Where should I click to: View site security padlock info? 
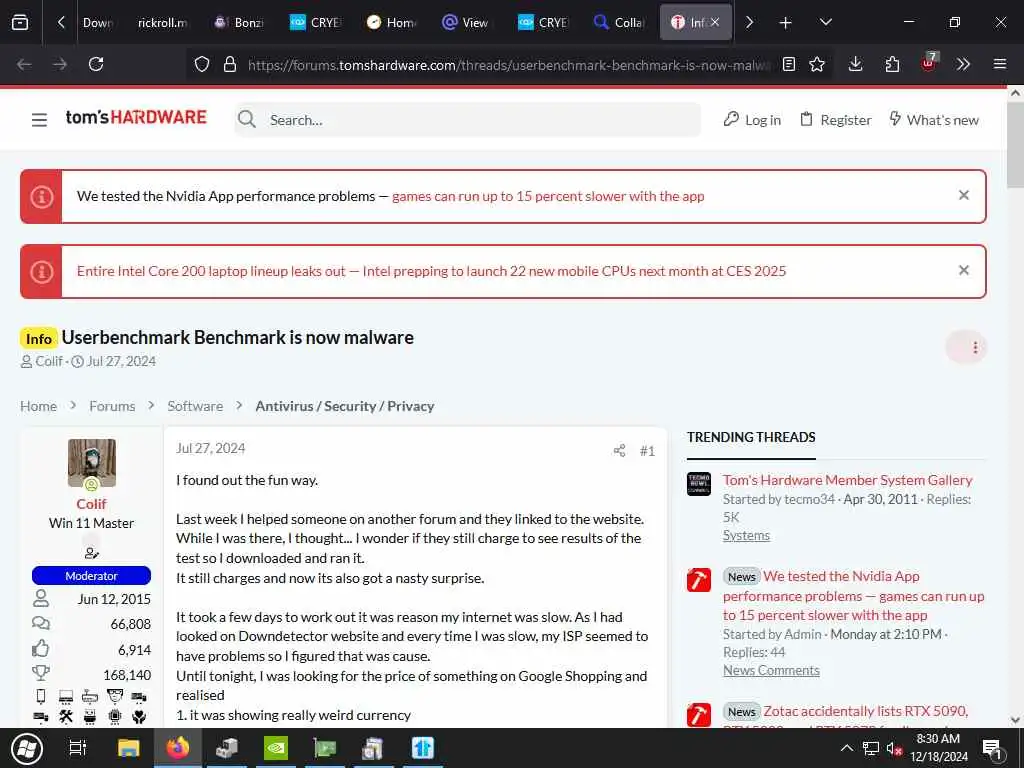[x=229, y=64]
